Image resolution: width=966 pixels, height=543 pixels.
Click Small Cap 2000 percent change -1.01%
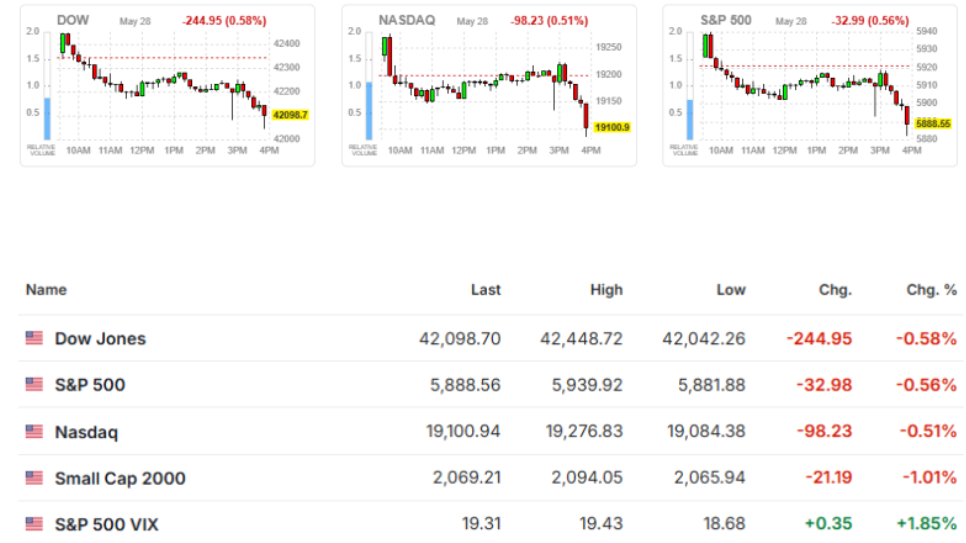(930, 478)
